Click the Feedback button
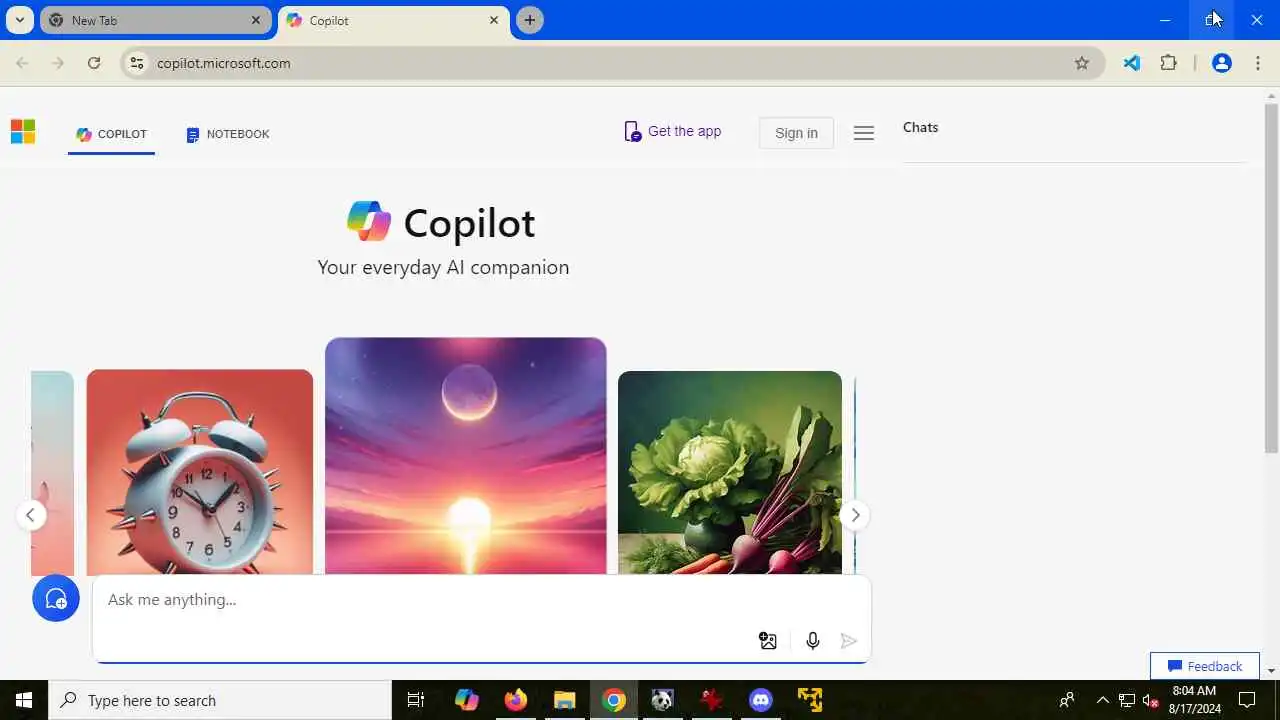This screenshot has height=720, width=1280. tap(1205, 666)
